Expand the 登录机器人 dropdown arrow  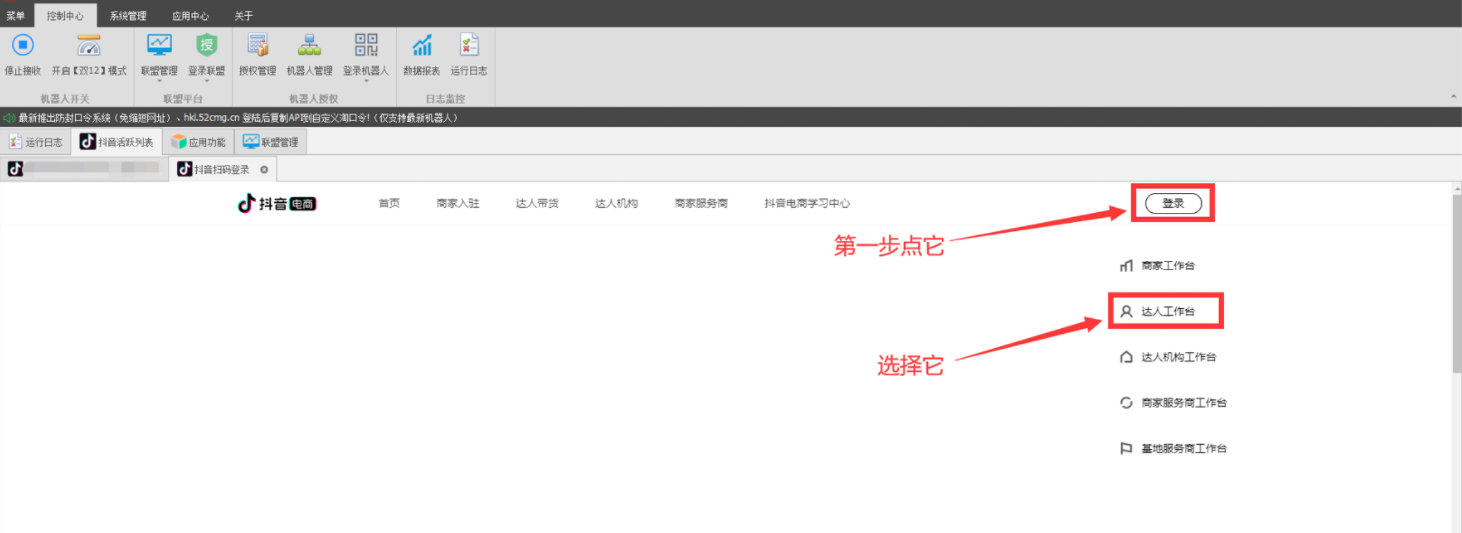coord(366,81)
